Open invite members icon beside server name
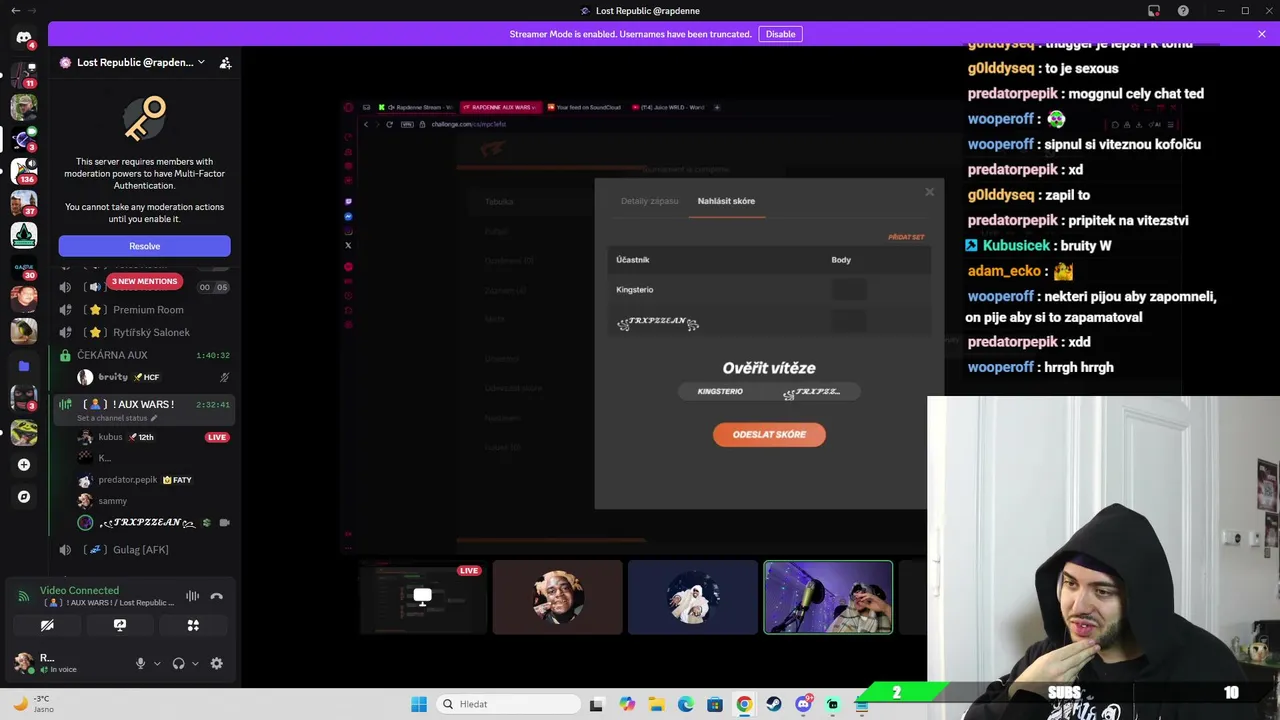 click(x=226, y=62)
